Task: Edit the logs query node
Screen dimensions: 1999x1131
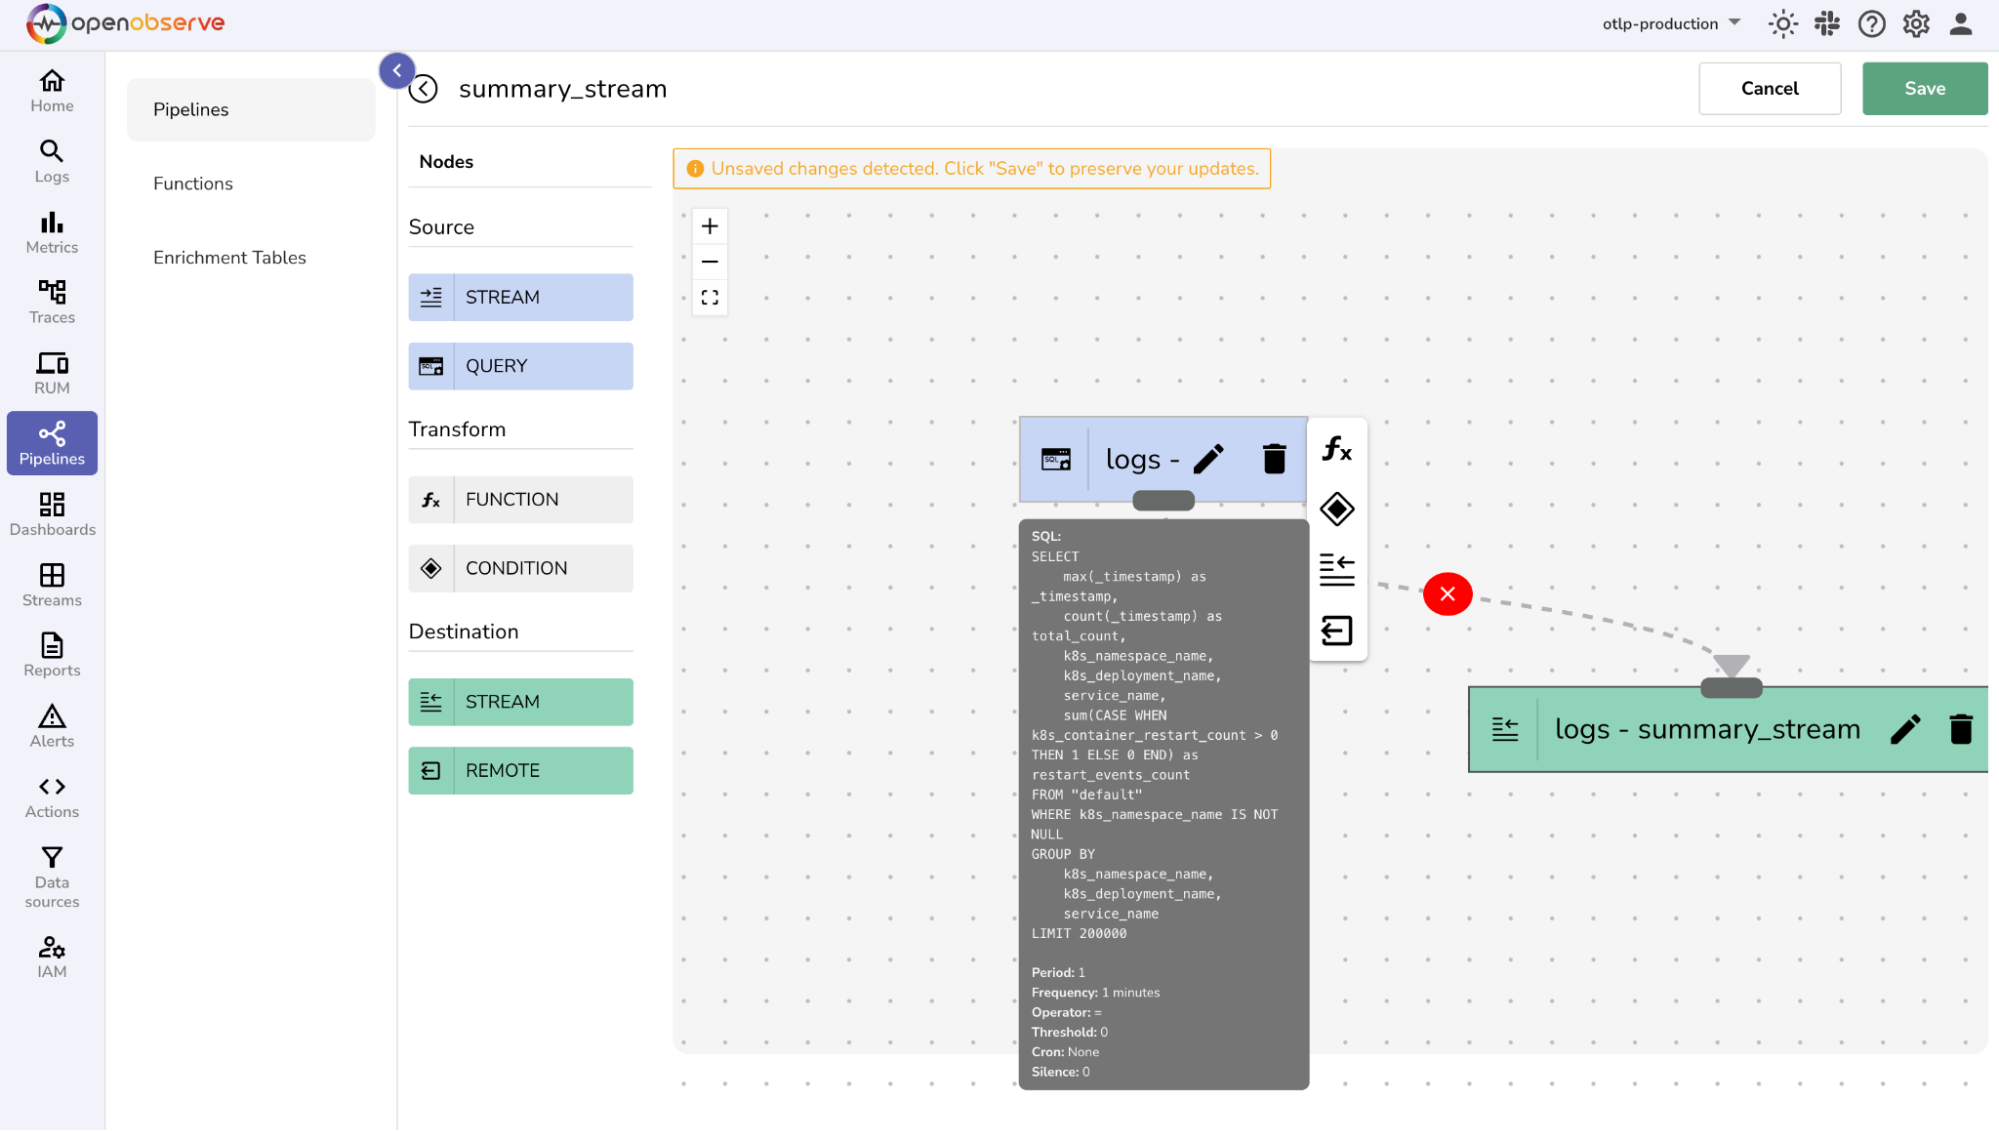Action: pos(1208,459)
